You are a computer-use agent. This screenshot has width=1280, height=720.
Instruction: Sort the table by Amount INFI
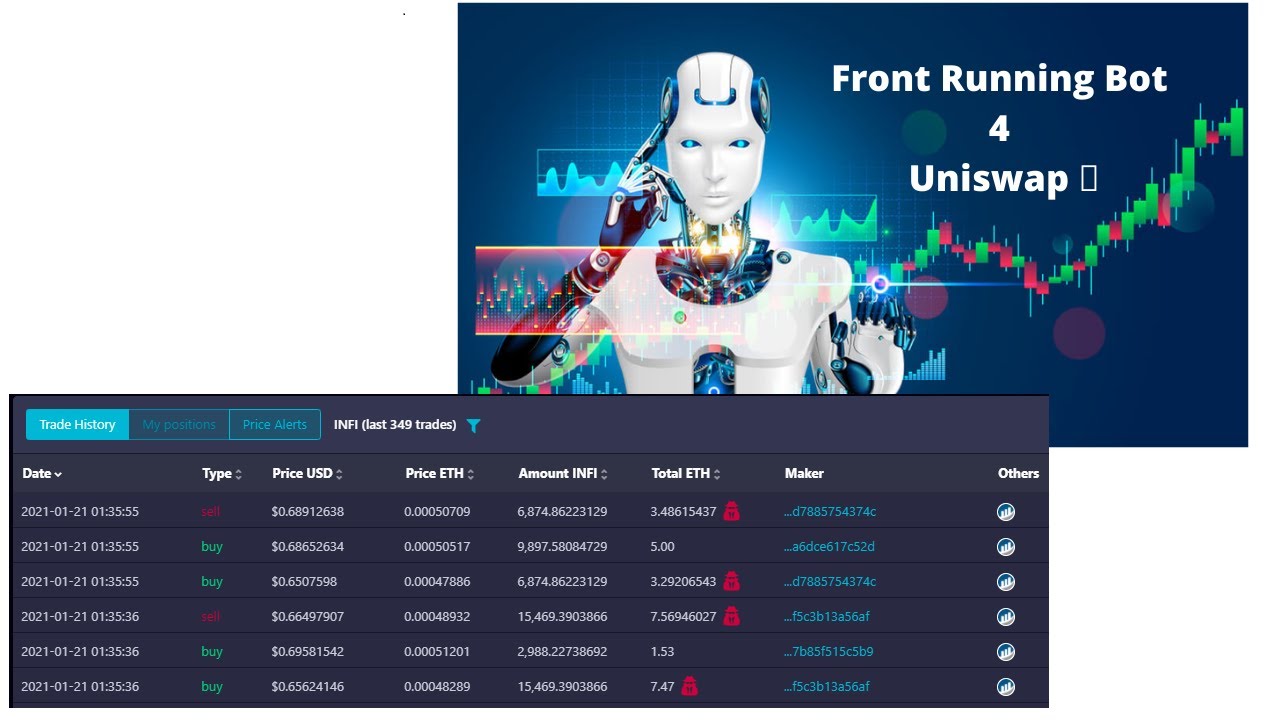(563, 473)
